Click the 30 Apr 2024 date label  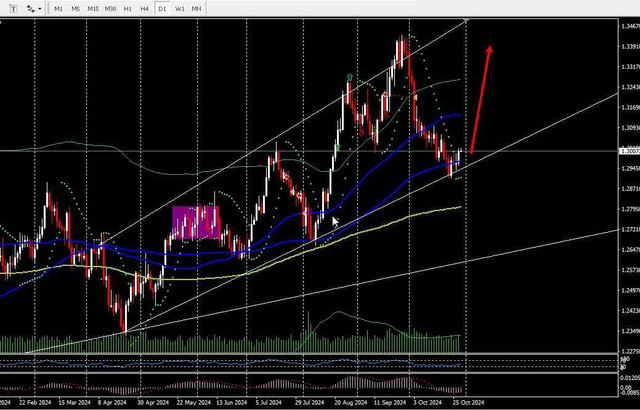click(152, 402)
